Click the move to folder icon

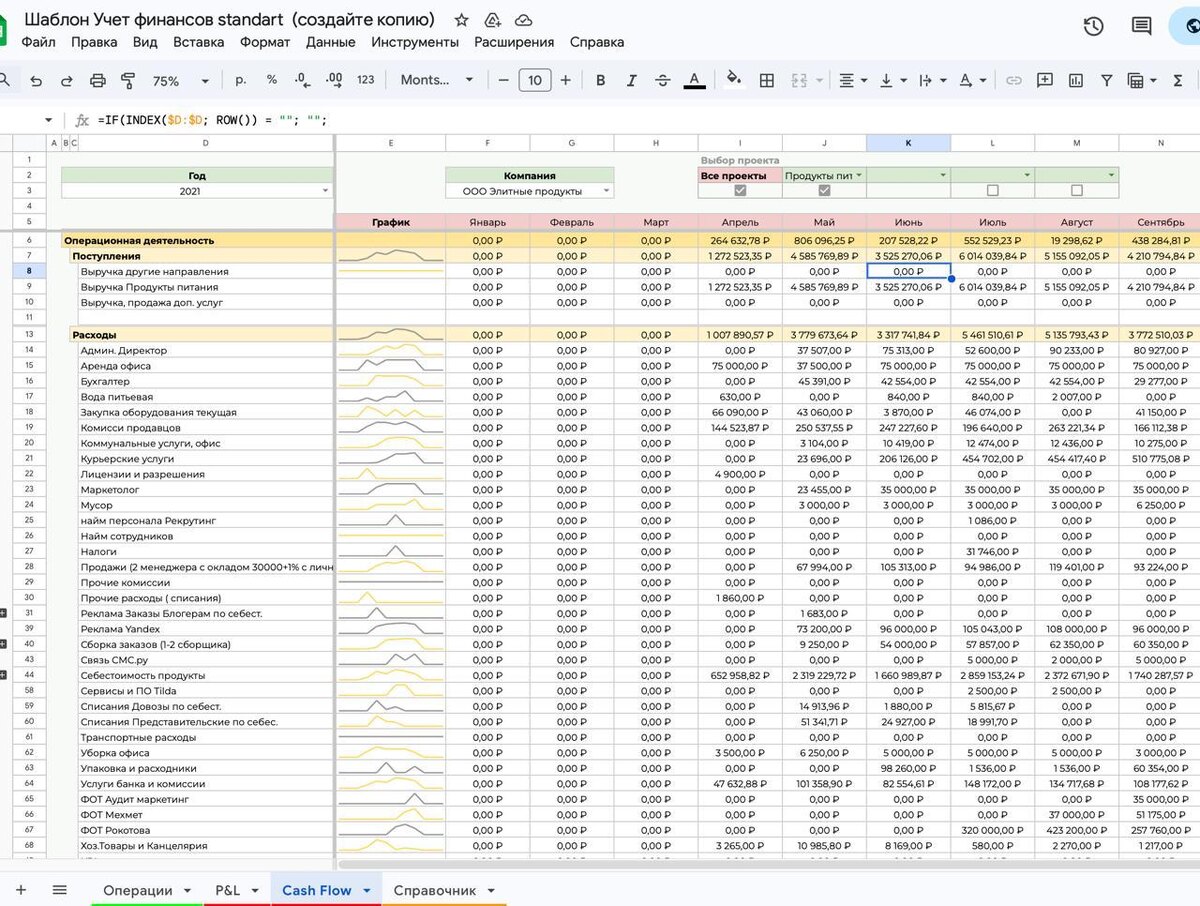[492, 20]
